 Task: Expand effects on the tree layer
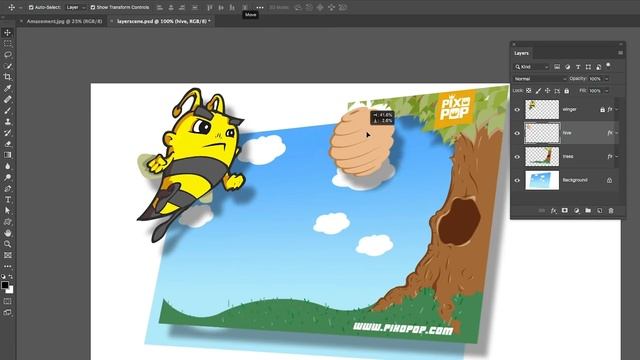617,156
